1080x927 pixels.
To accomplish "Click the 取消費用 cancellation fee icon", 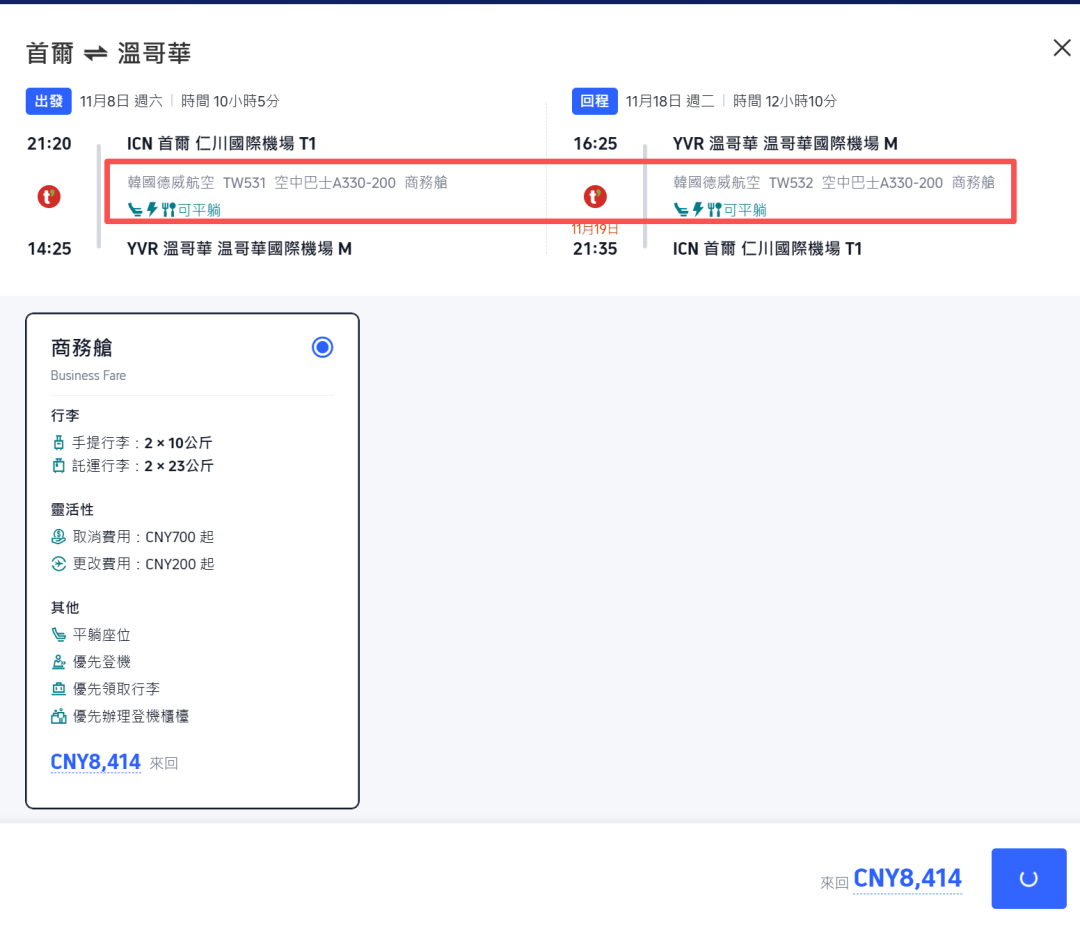I will (59, 537).
